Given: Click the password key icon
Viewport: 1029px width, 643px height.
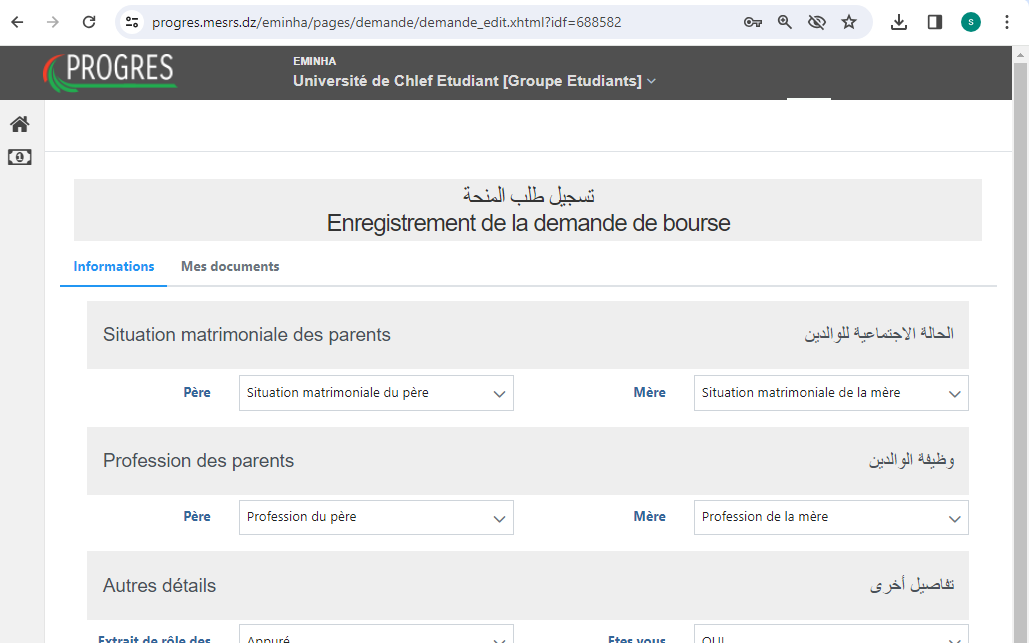Looking at the screenshot, I should [753, 22].
